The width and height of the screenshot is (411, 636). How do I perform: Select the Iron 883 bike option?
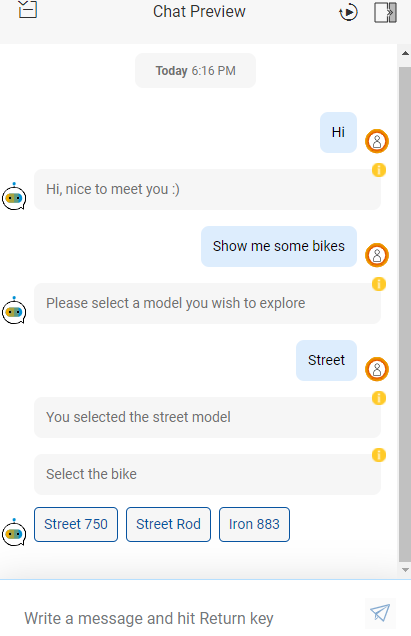pyautogui.click(x=254, y=524)
